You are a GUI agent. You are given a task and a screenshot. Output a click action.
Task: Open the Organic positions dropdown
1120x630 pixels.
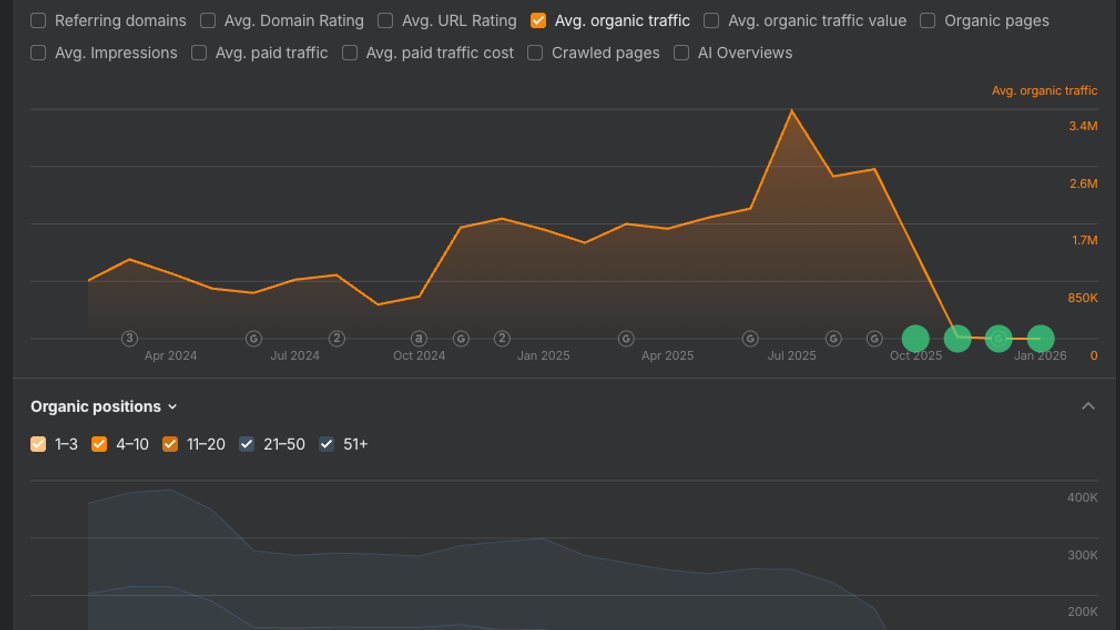coord(104,406)
